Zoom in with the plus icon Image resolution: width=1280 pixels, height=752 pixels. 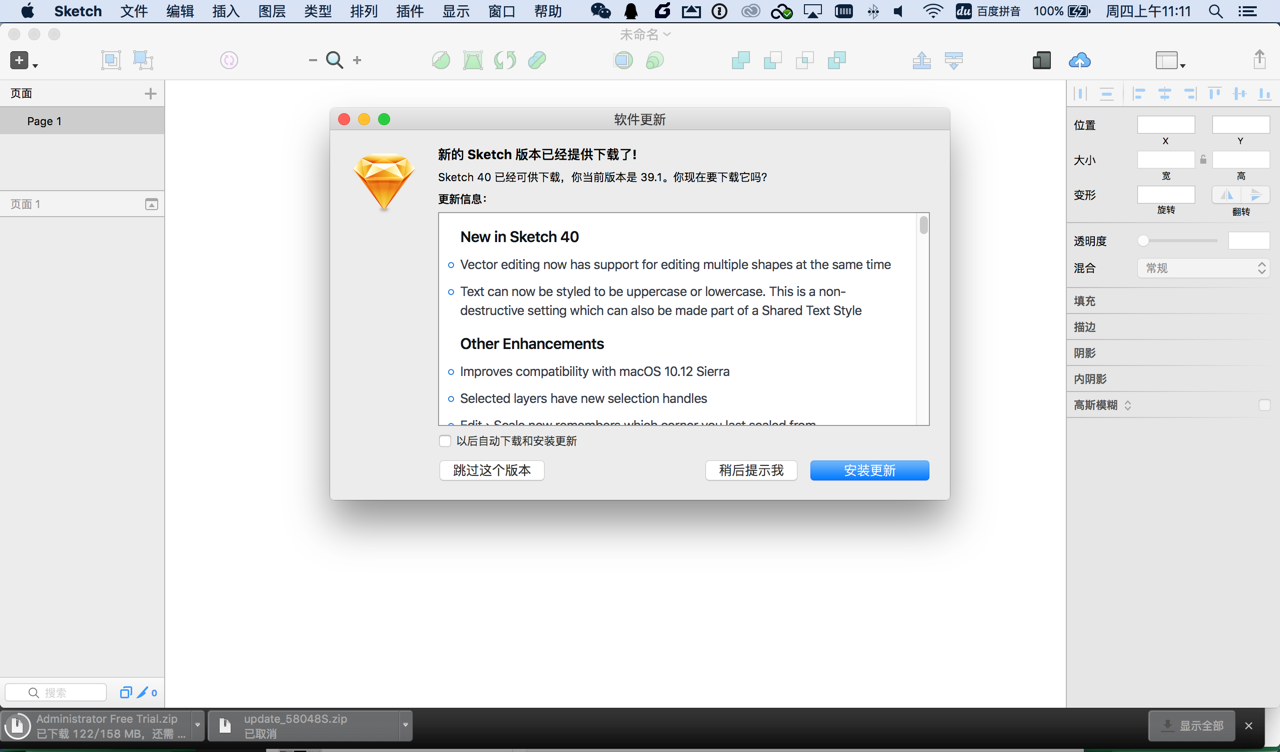click(x=357, y=61)
